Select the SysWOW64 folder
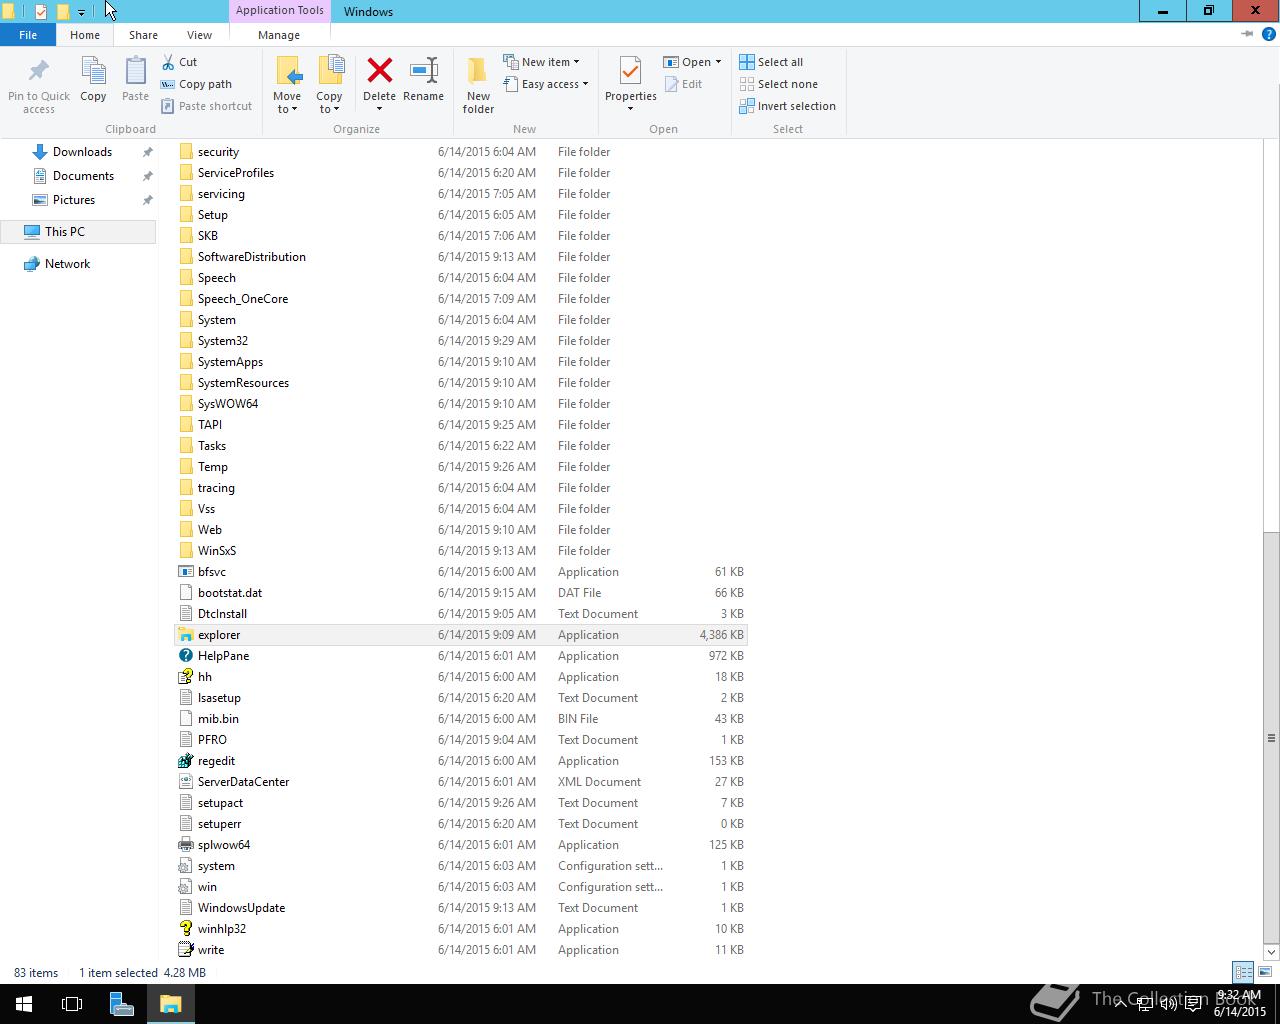 point(461,404)
